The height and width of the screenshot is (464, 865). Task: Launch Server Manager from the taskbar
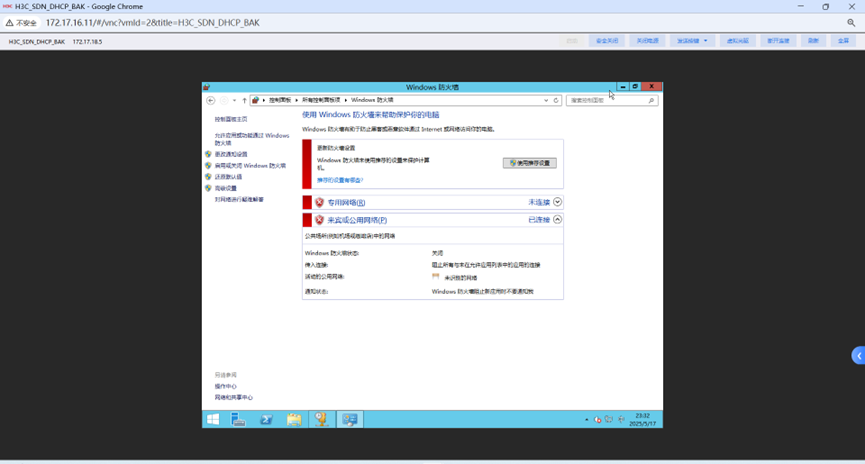tap(238, 419)
